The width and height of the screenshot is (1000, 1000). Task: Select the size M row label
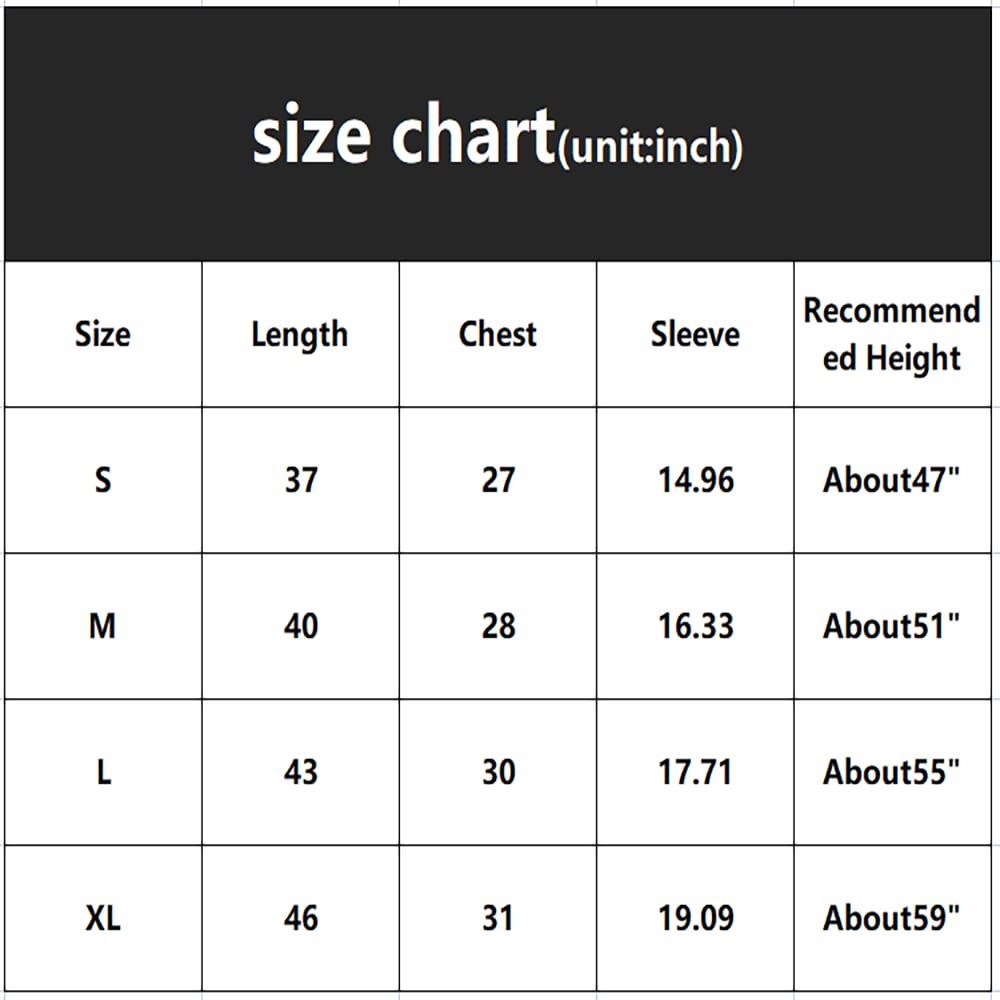point(103,626)
